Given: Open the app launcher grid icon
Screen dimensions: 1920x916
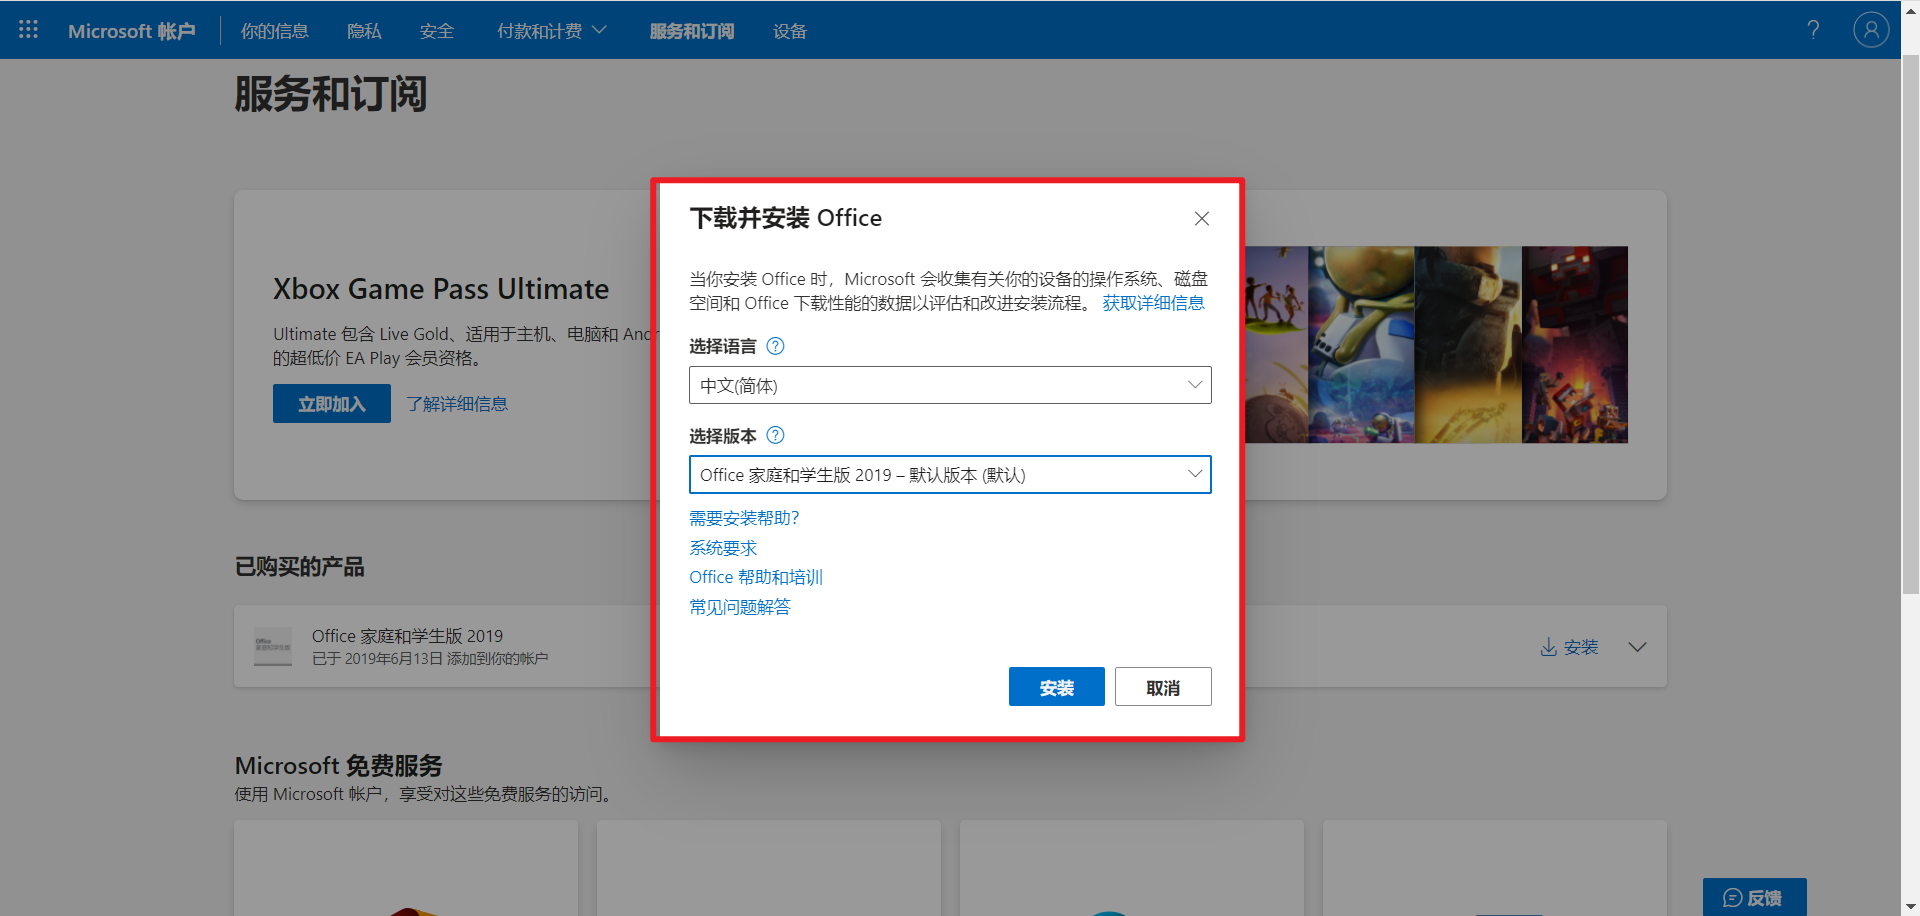Looking at the screenshot, I should click(x=28, y=30).
